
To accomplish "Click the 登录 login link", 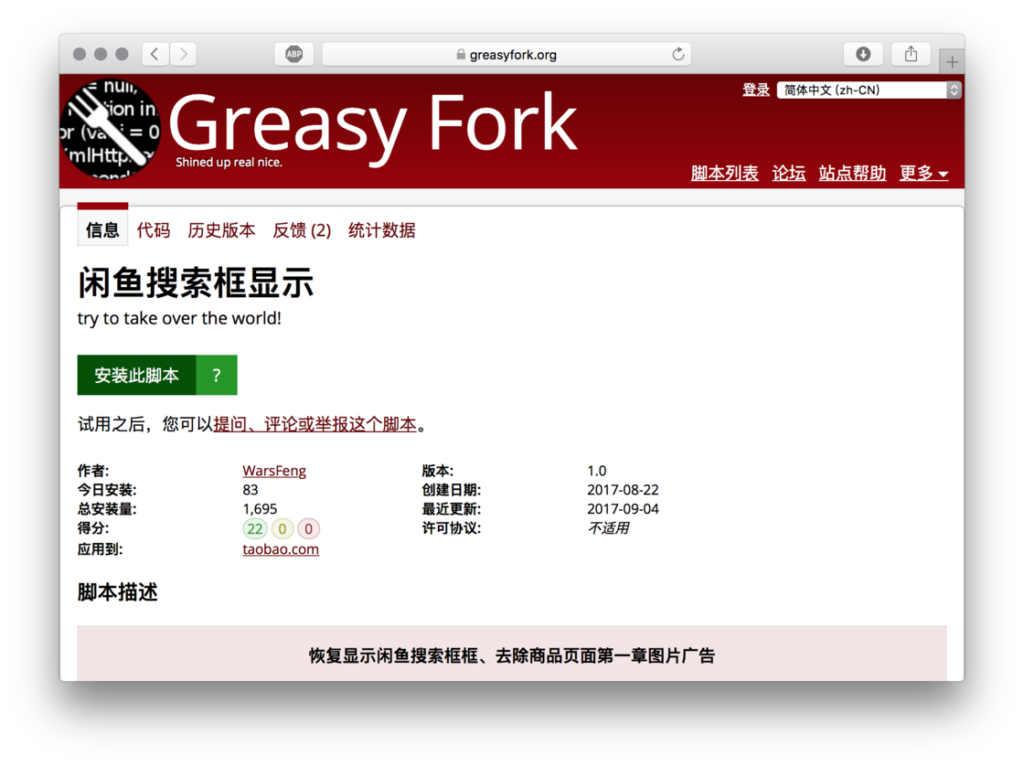I will tap(756, 90).
